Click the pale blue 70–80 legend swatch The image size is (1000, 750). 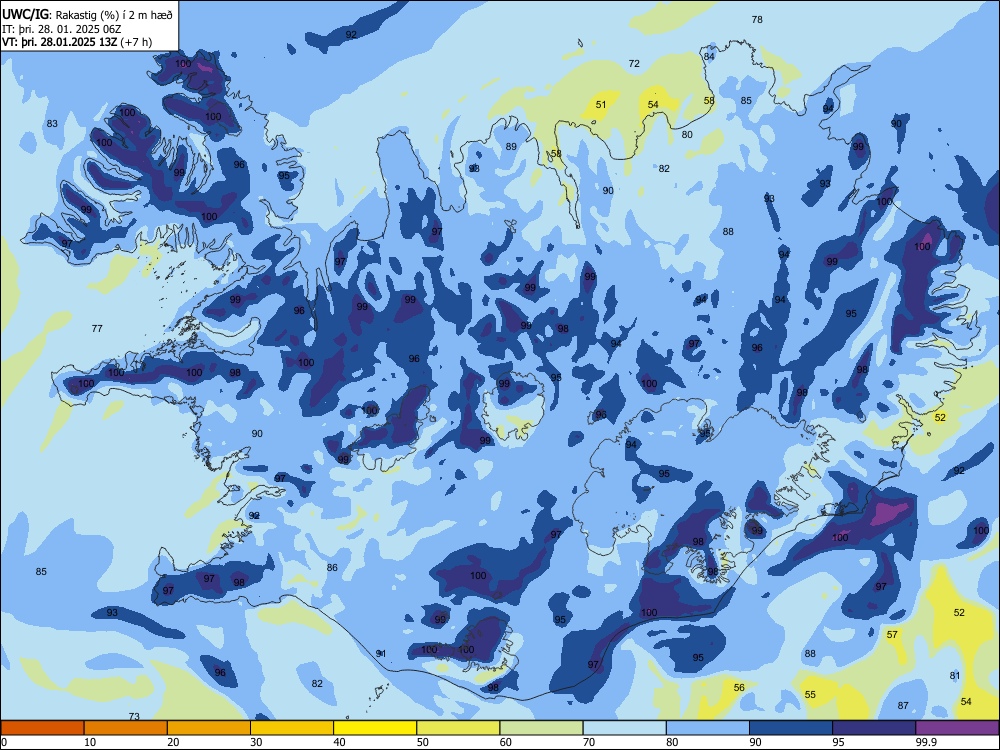pyautogui.click(x=624, y=728)
